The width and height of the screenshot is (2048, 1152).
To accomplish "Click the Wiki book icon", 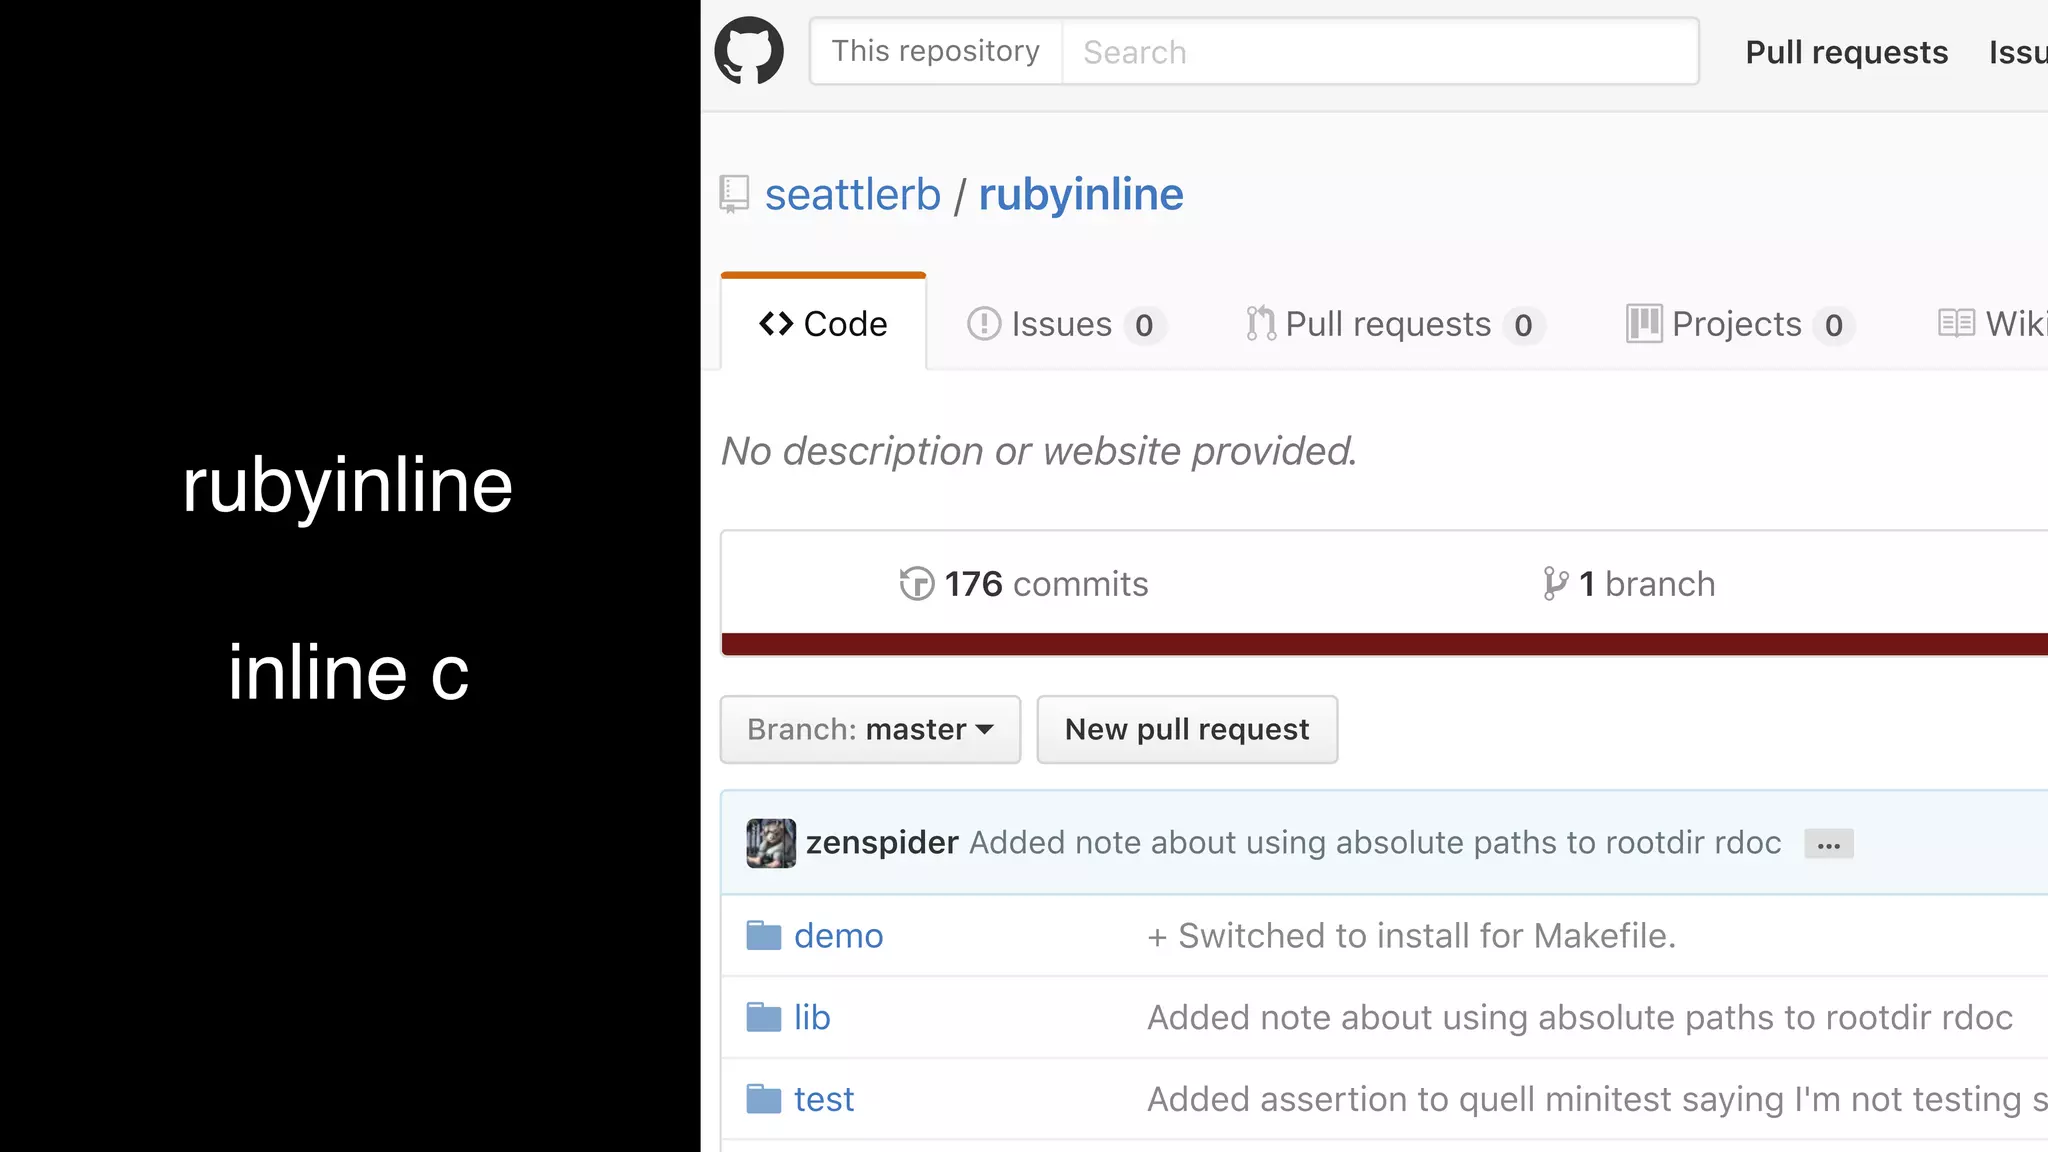I will (x=1956, y=323).
